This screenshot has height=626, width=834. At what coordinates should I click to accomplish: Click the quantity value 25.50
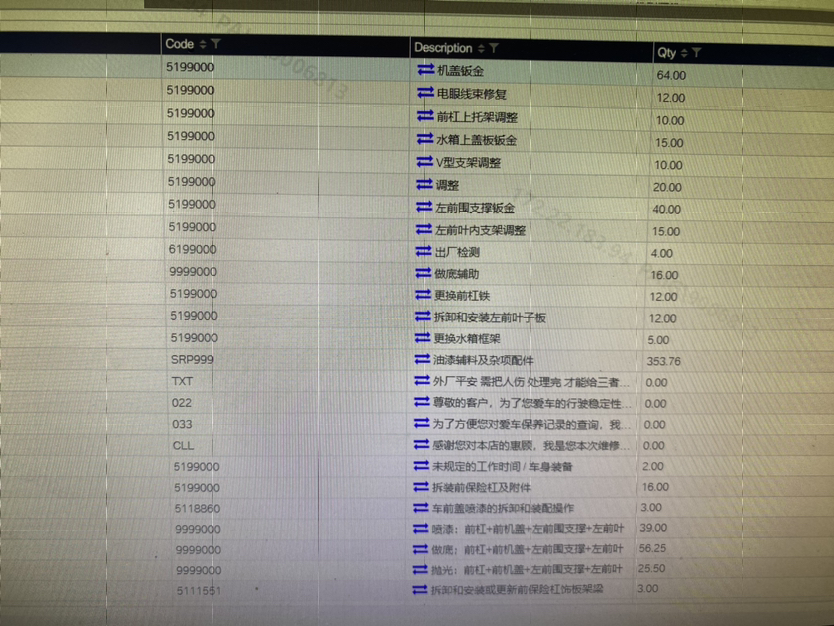pyautogui.click(x=652, y=568)
